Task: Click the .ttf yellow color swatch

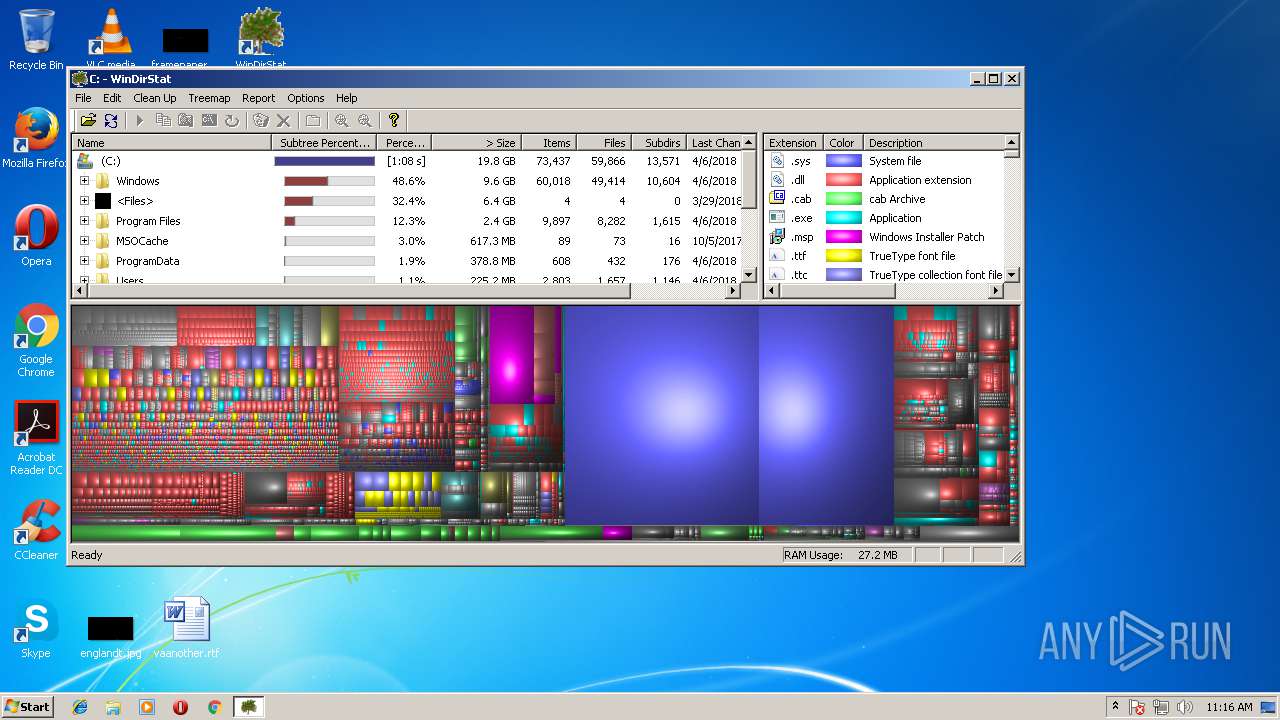Action: 843,256
